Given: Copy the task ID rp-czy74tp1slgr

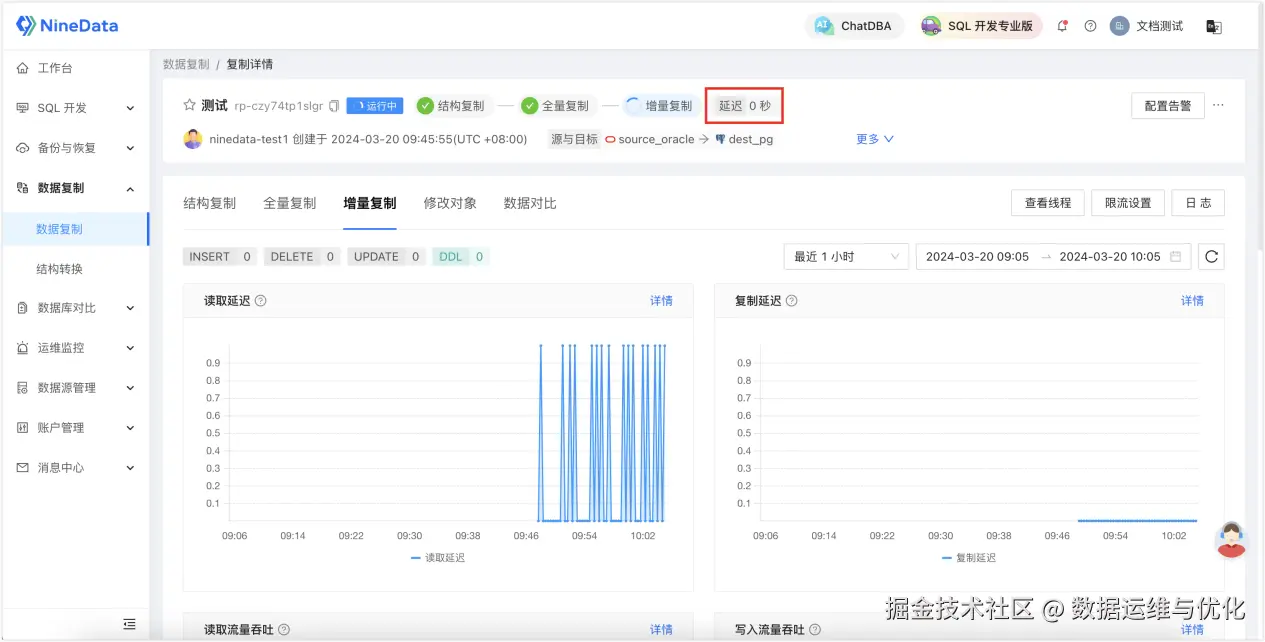Looking at the screenshot, I should pos(334,106).
